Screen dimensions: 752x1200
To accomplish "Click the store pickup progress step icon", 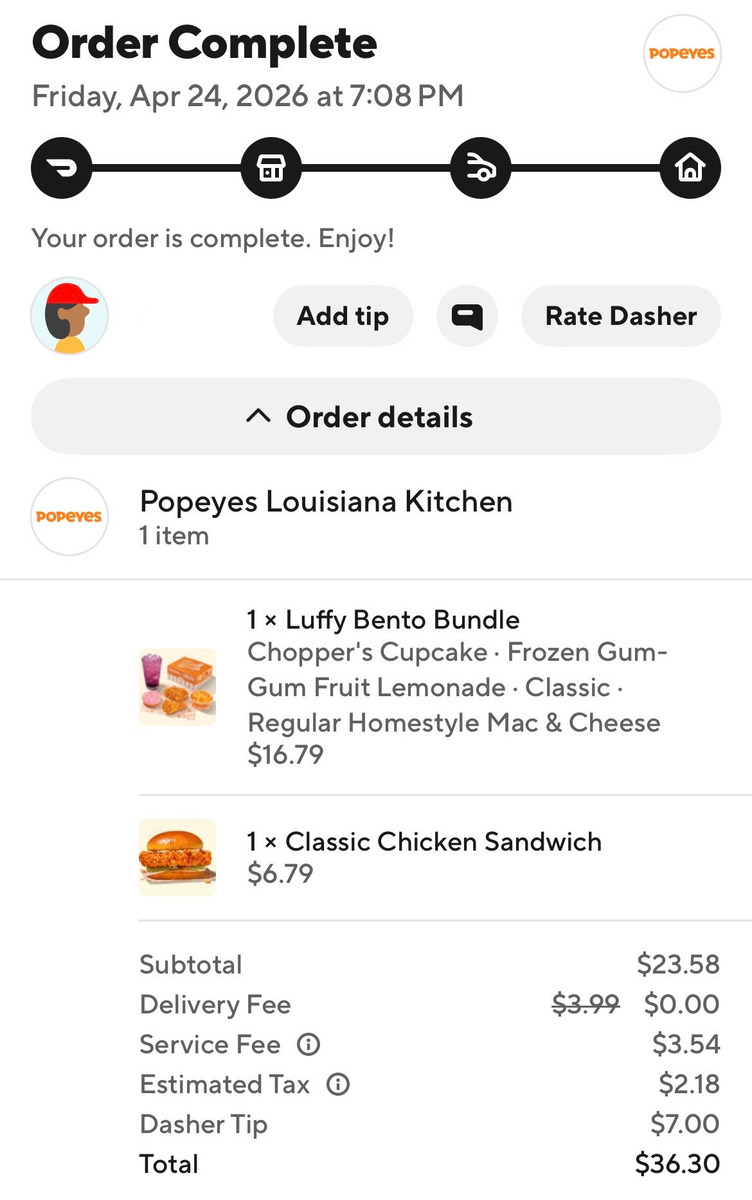I will point(271,168).
